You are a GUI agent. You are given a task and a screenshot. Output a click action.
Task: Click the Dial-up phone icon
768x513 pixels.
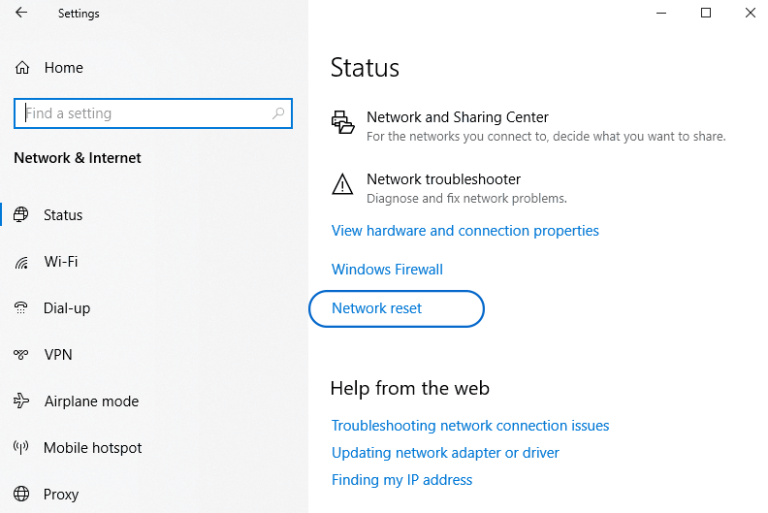21,308
